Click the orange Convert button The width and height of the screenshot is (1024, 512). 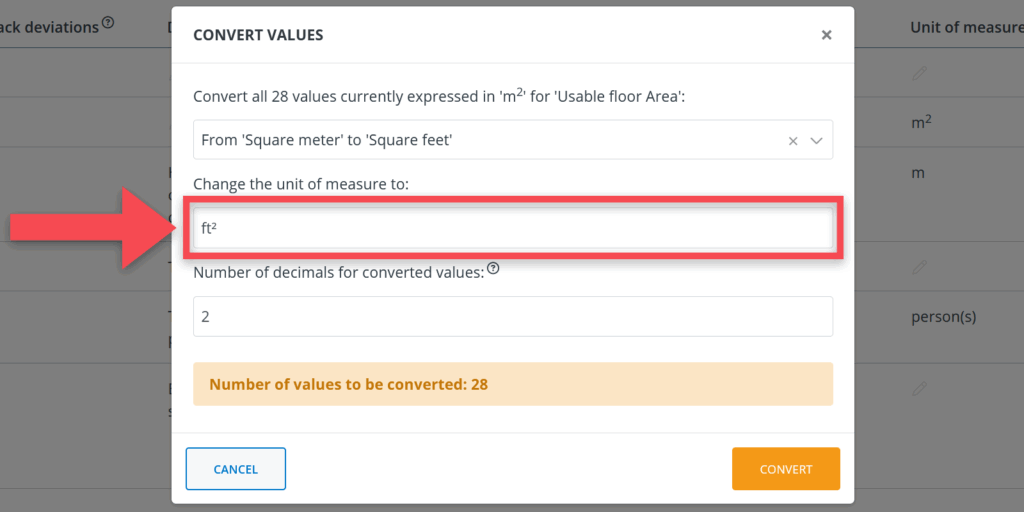click(x=785, y=469)
